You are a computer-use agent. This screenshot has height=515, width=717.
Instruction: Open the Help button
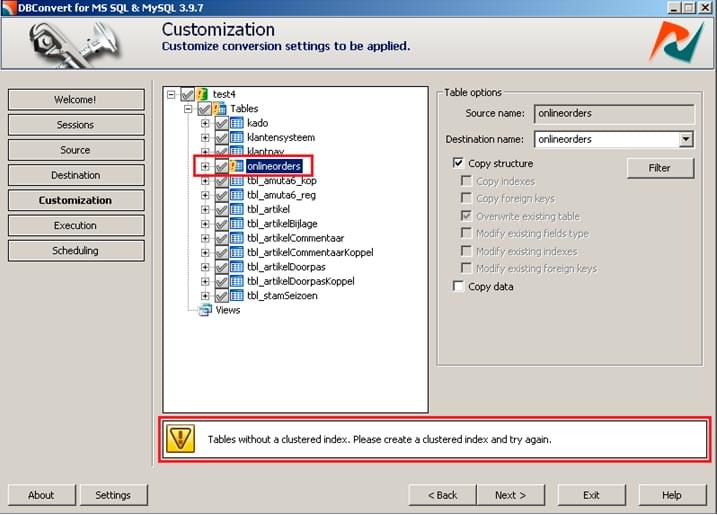point(672,495)
